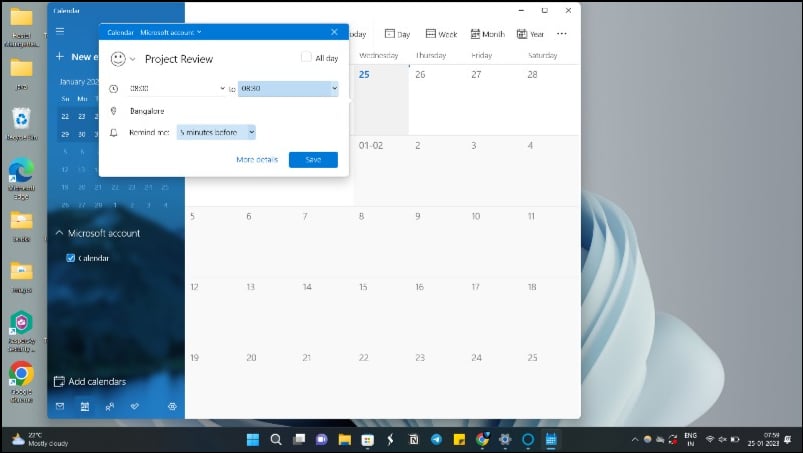
Task: Open weather widget on taskbar
Action: pyautogui.click(x=40, y=440)
